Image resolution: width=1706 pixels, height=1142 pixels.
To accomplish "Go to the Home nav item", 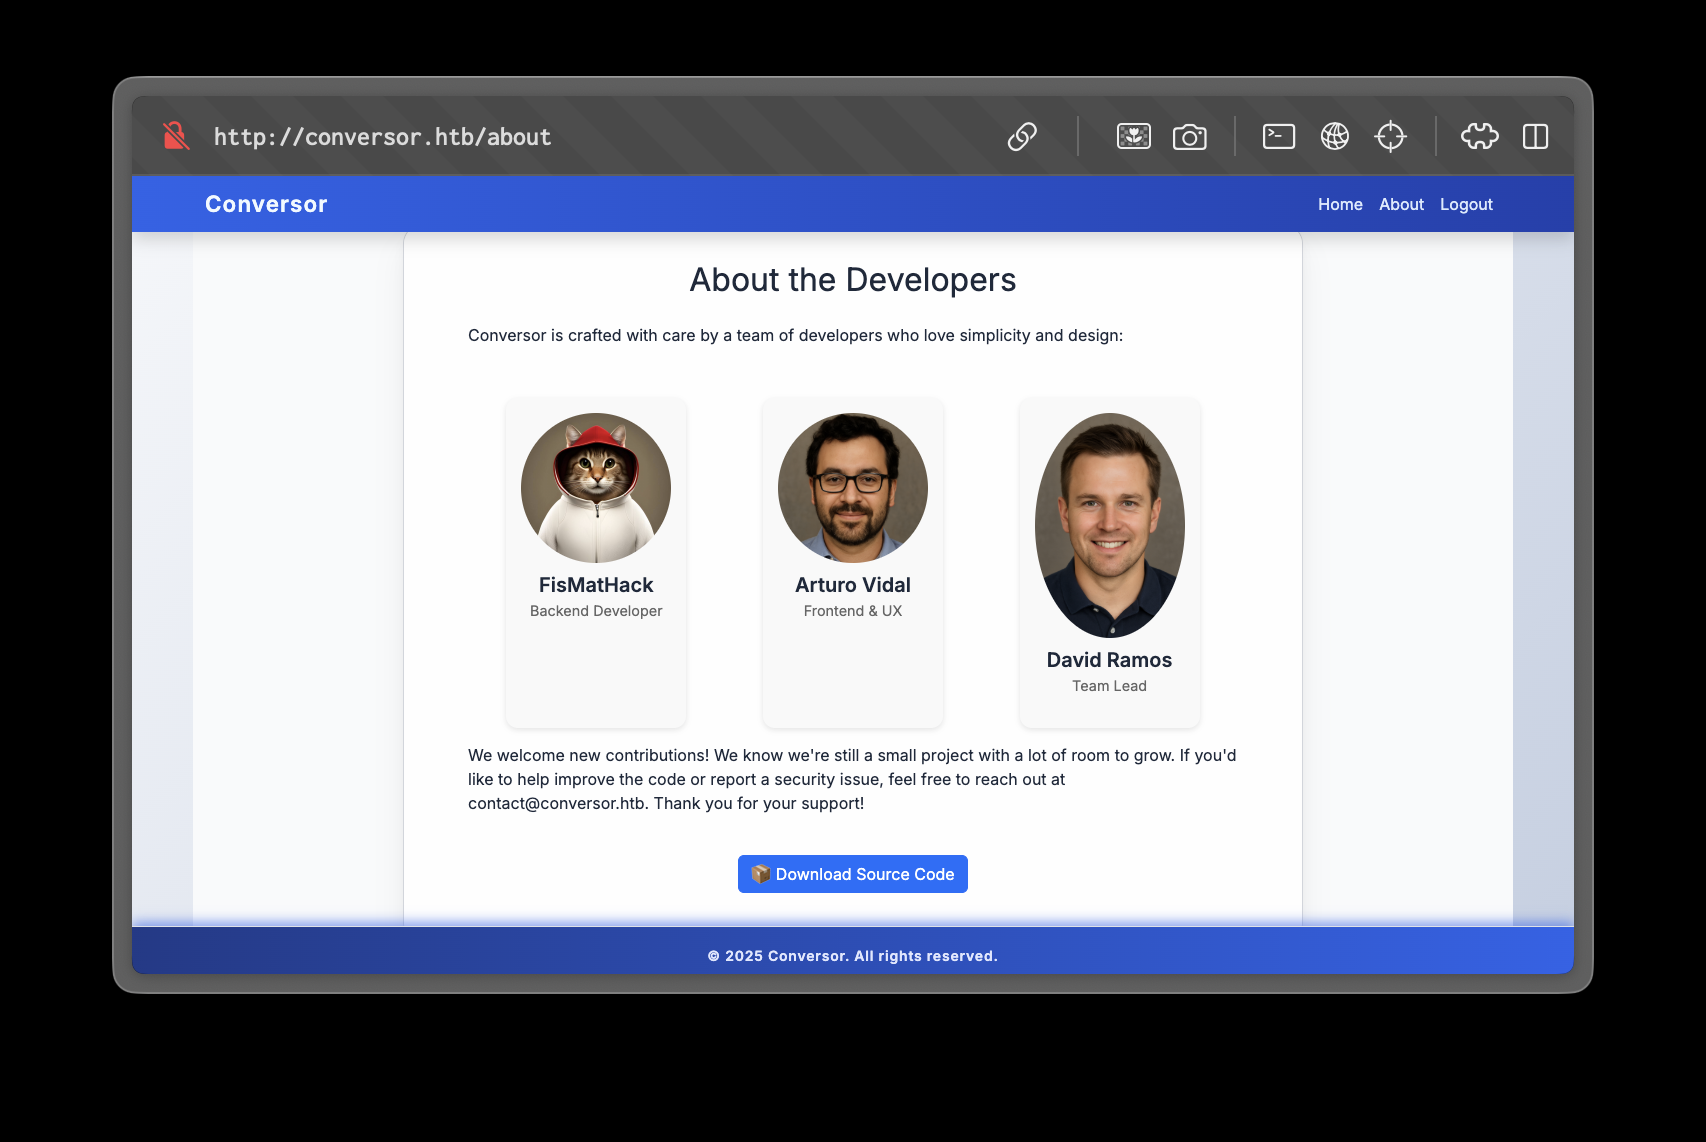I will click(x=1340, y=204).
